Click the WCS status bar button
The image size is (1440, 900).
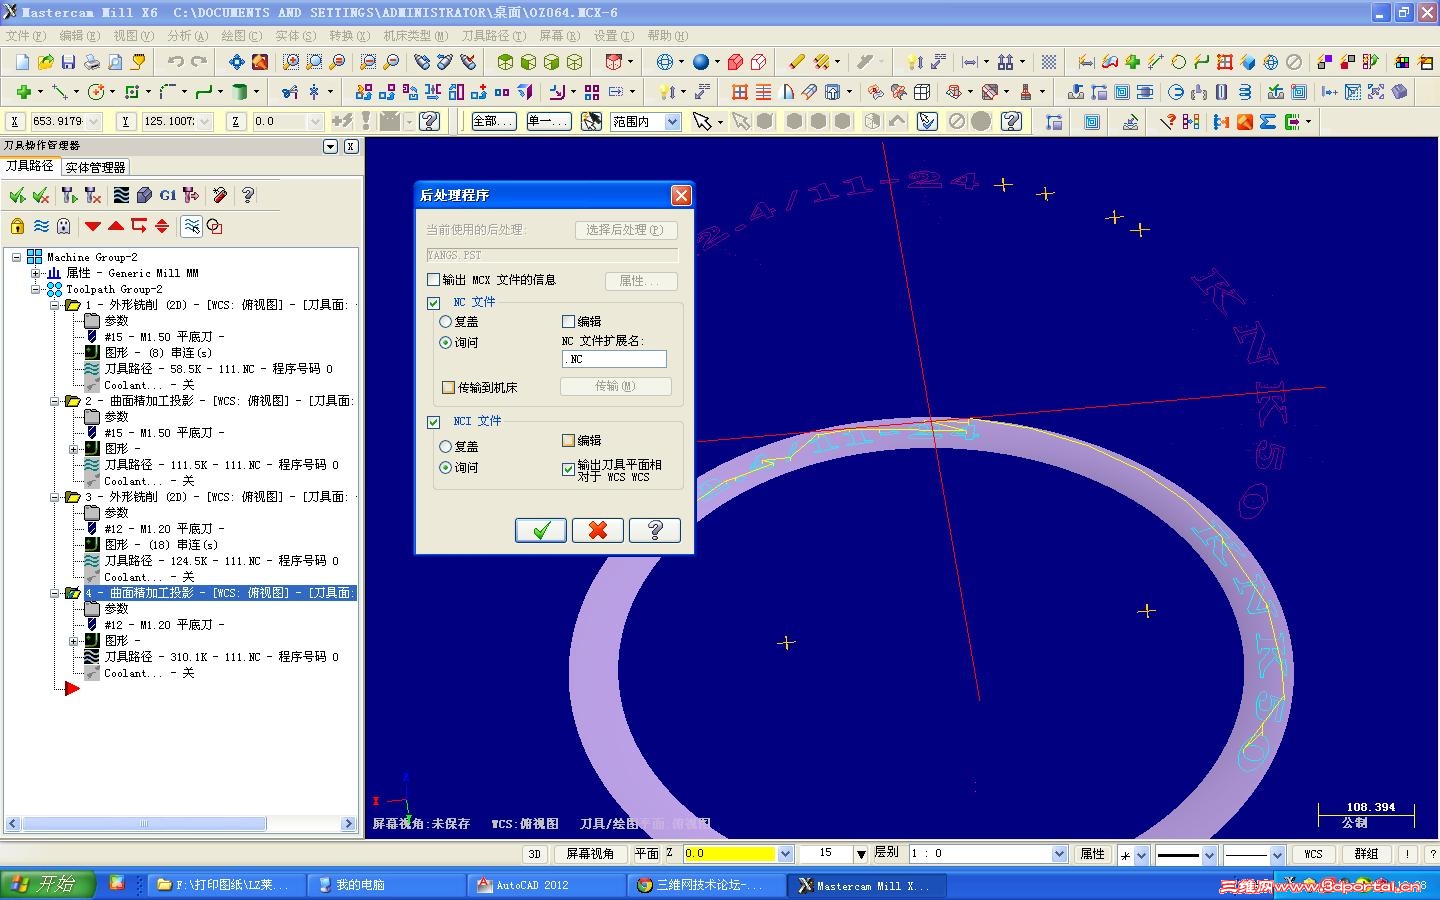point(1313,854)
